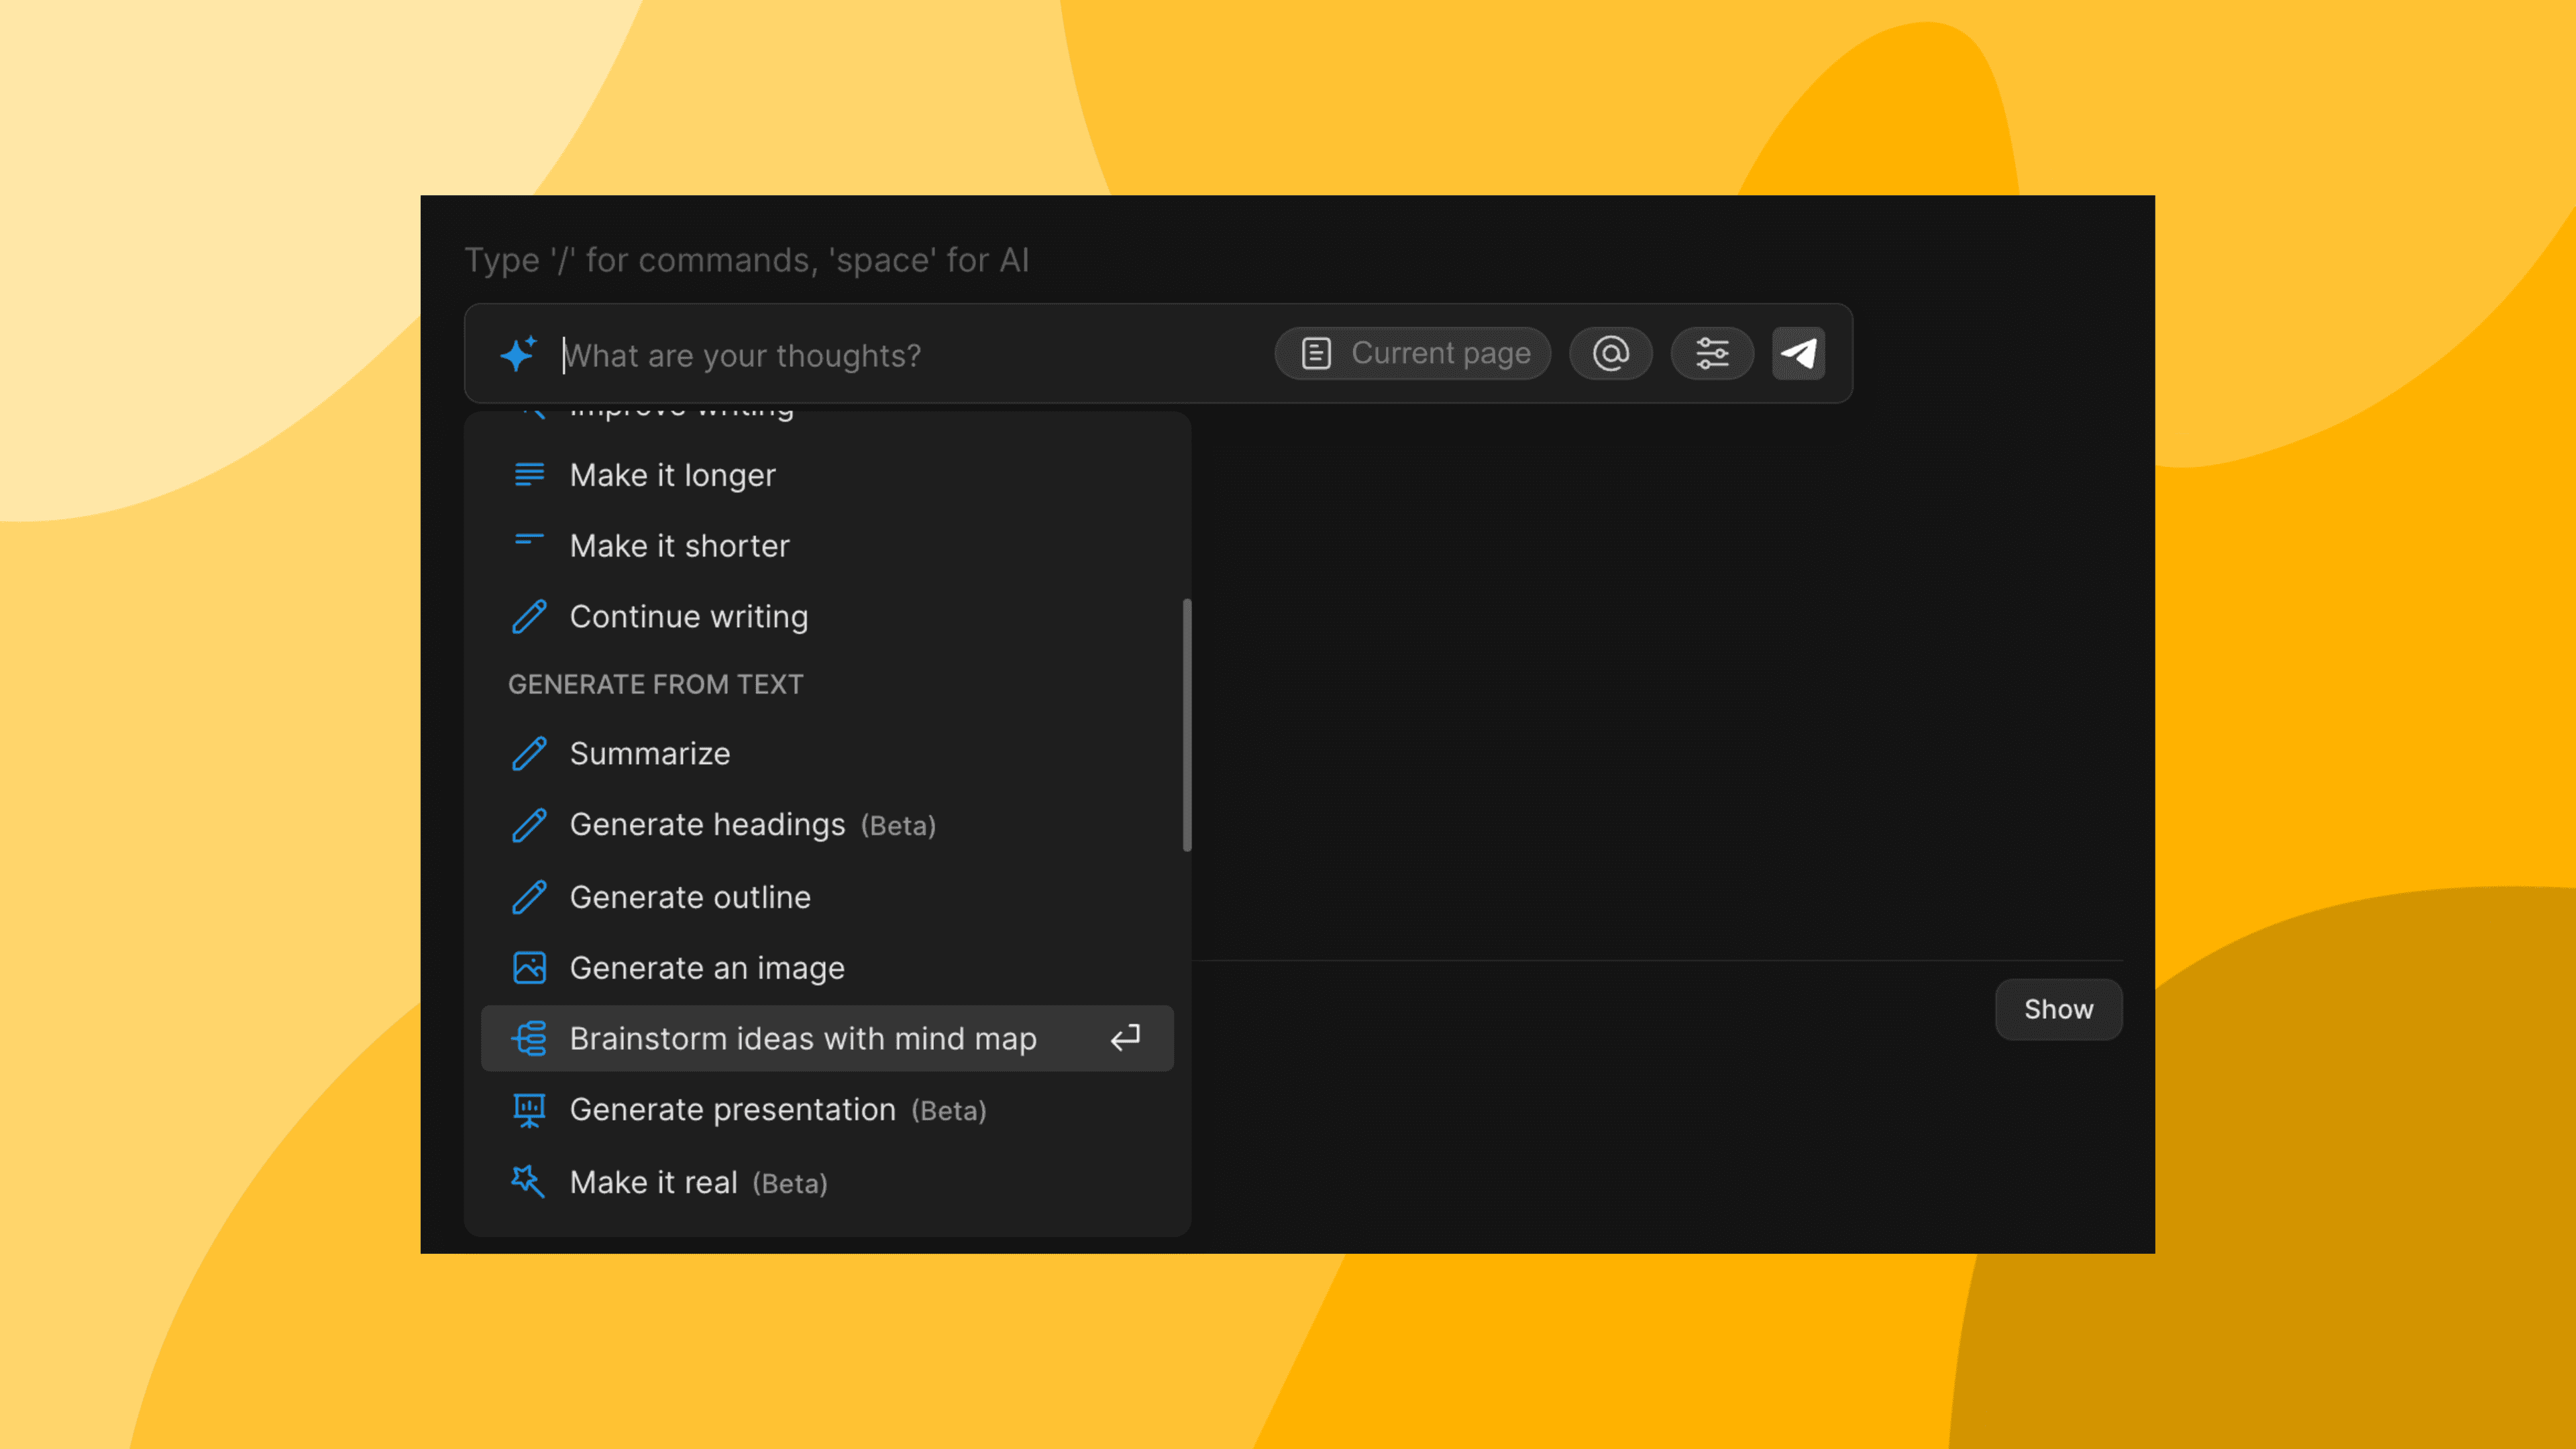Open AI options via the sliders icon
The width and height of the screenshot is (2576, 1449).
(x=1712, y=353)
